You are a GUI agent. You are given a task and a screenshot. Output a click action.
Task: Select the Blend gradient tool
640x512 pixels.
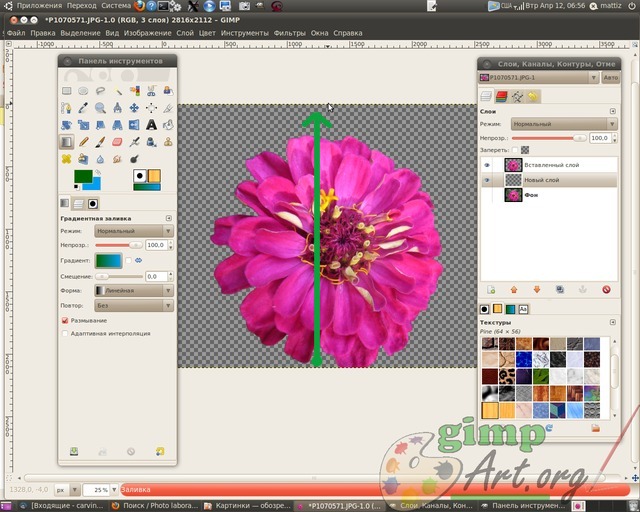(x=67, y=142)
